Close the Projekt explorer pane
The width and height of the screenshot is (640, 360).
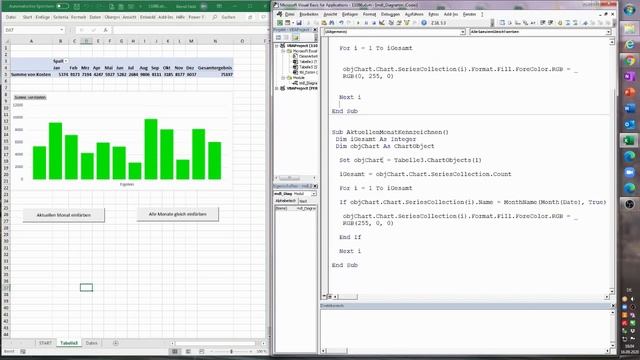tap(315, 30)
